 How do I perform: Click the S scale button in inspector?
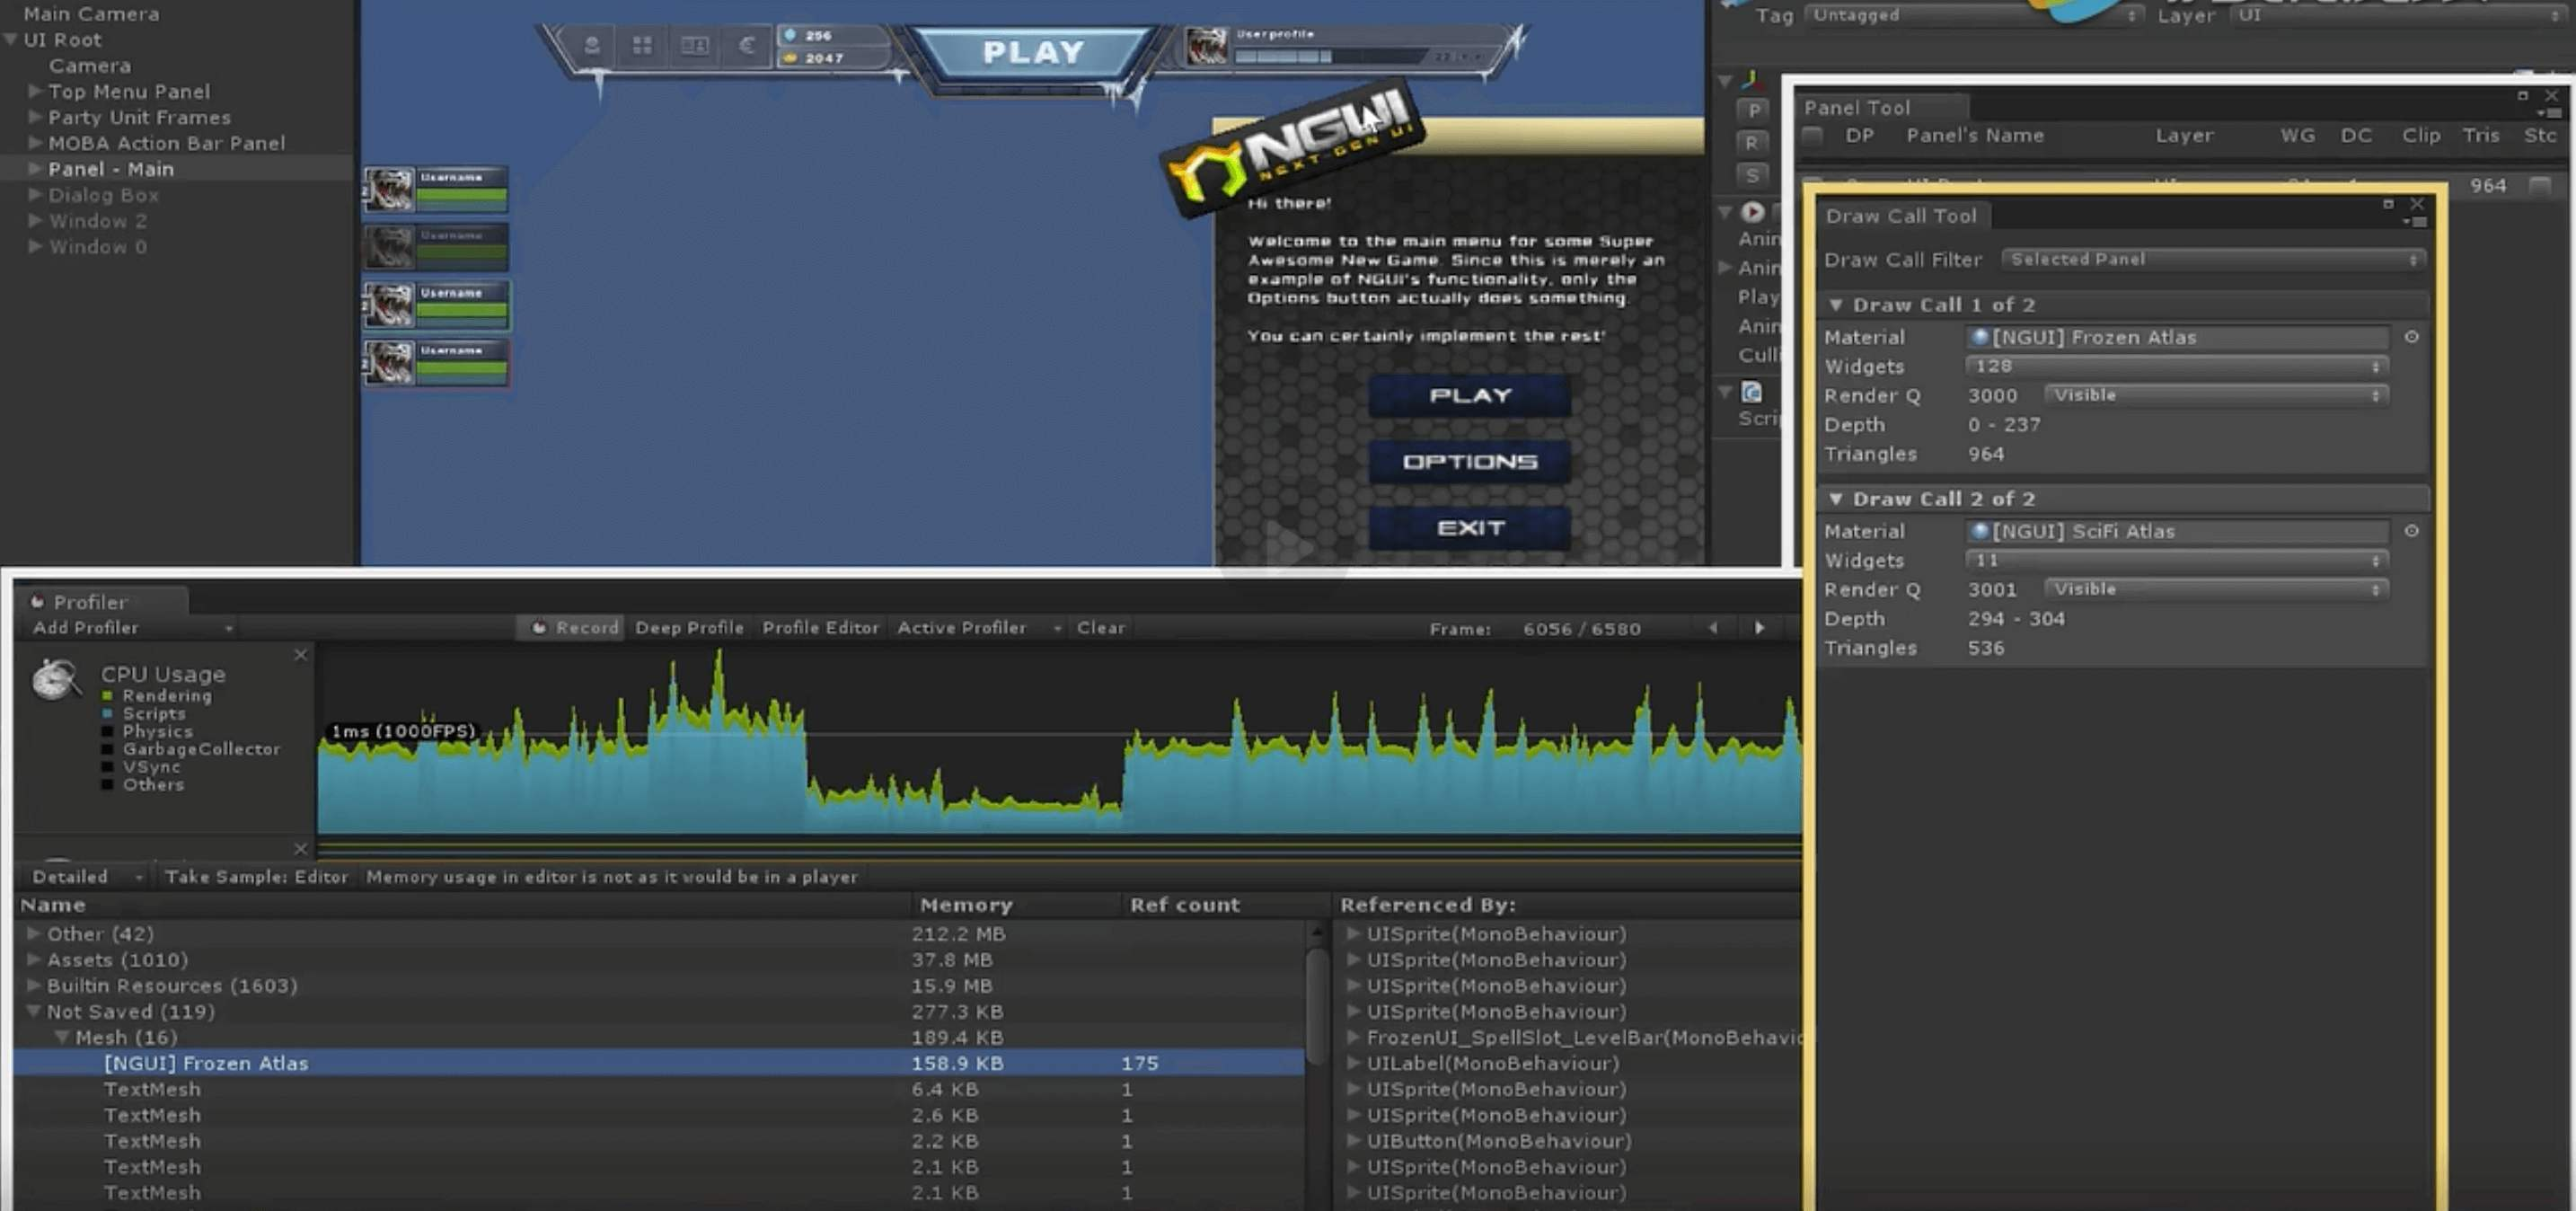1752,174
